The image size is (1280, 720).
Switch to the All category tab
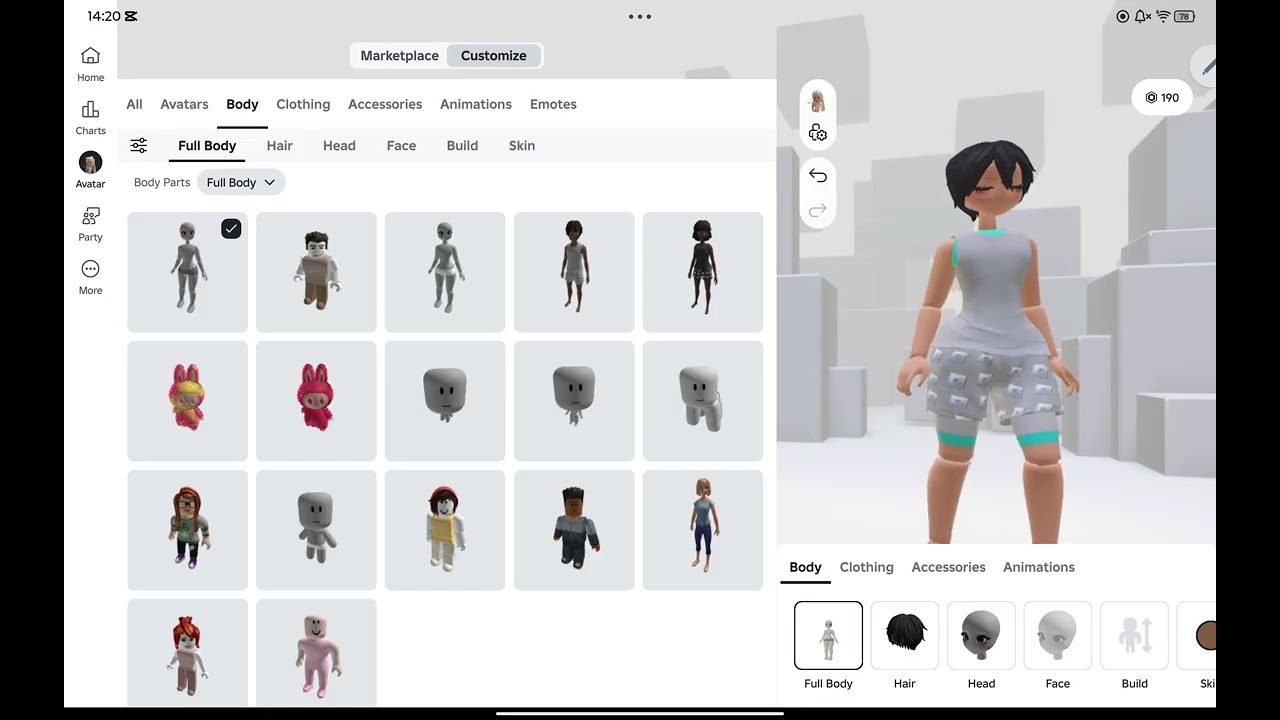(x=134, y=104)
